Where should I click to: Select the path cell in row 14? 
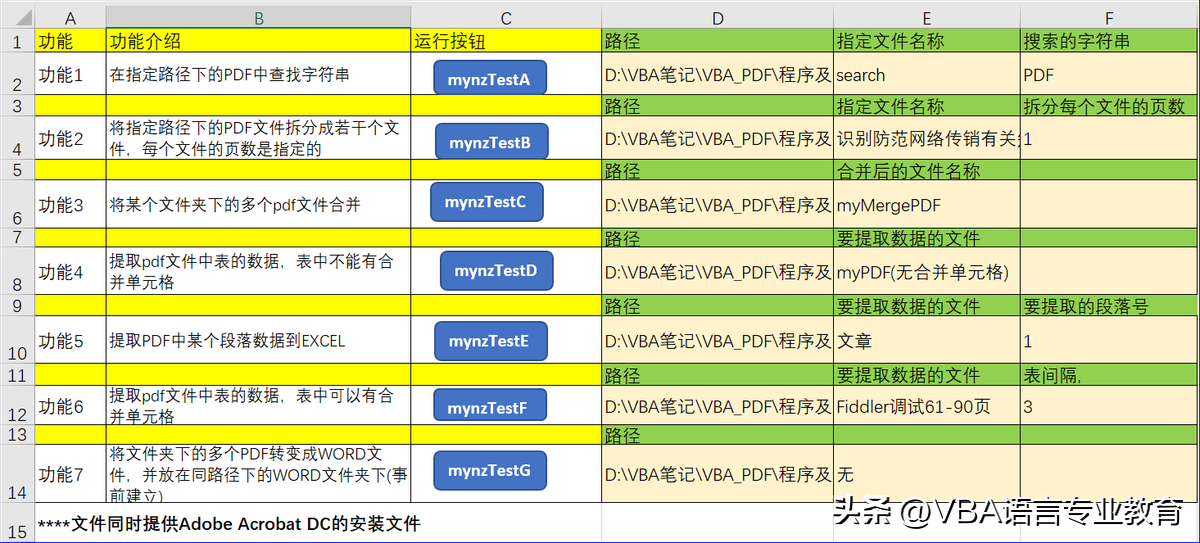click(x=717, y=474)
